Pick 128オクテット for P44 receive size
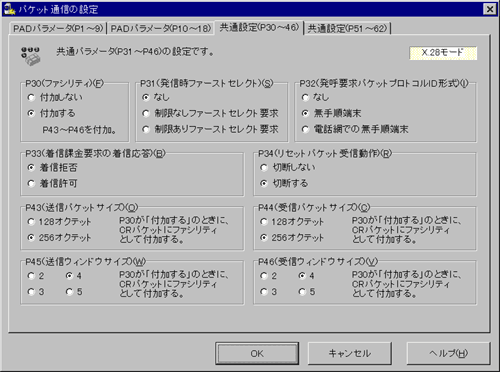The image size is (500, 372). 292,222
